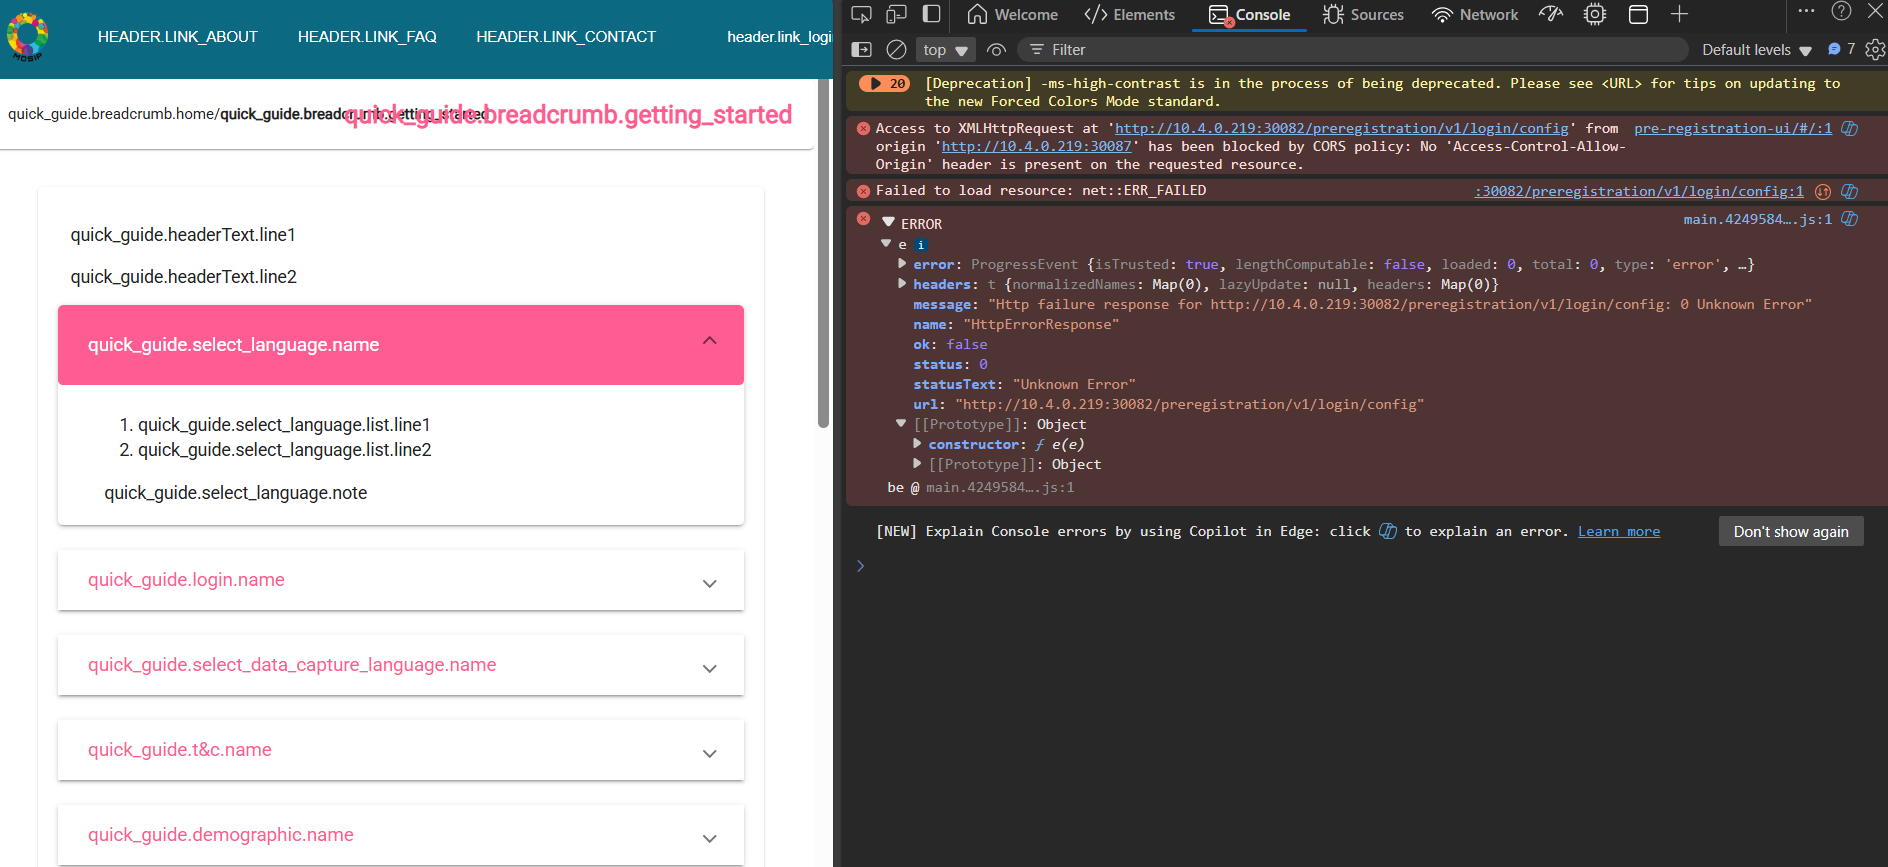The height and width of the screenshot is (867, 1888).
Task: Open the Memory chip tool icon
Action: [1595, 14]
